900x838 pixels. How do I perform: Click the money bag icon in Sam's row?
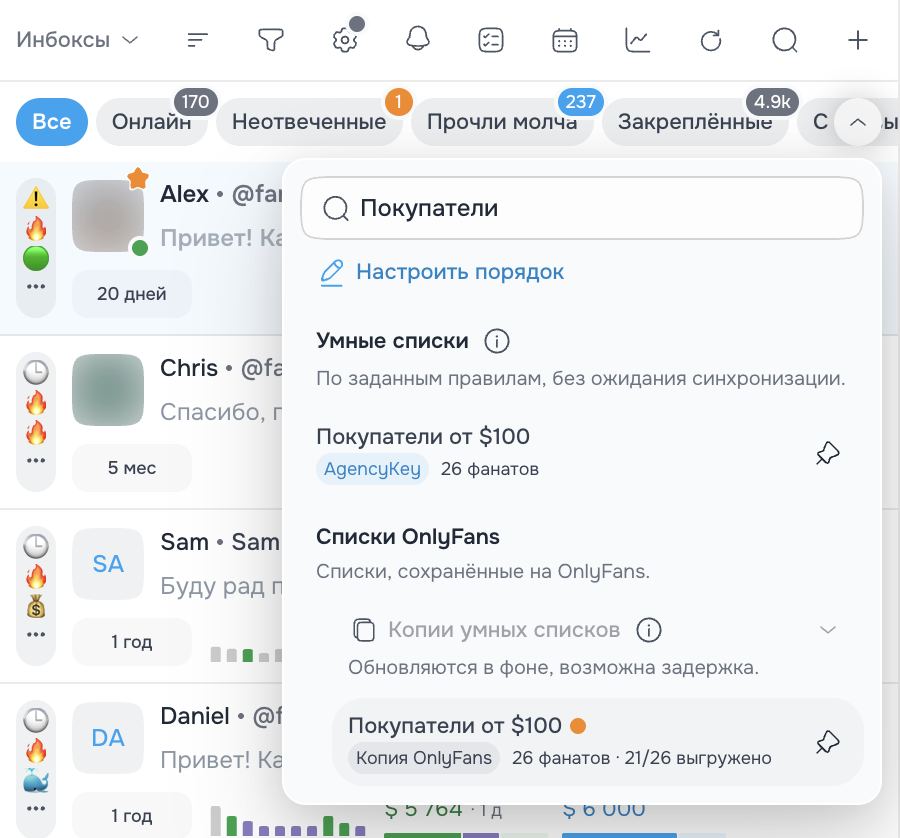pos(36,607)
